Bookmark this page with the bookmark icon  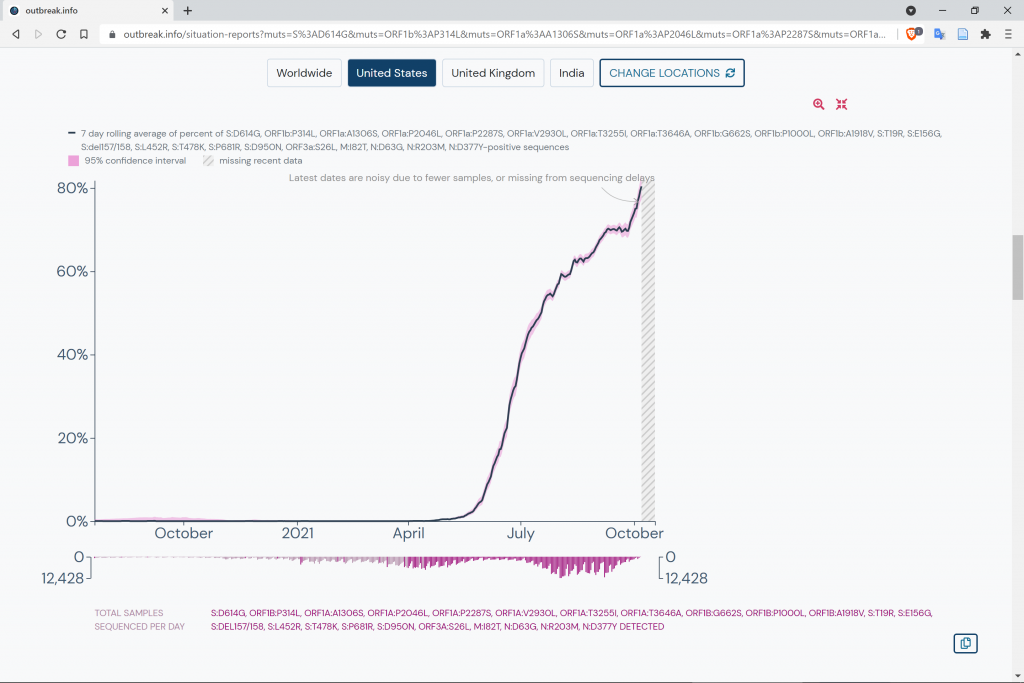click(x=85, y=33)
